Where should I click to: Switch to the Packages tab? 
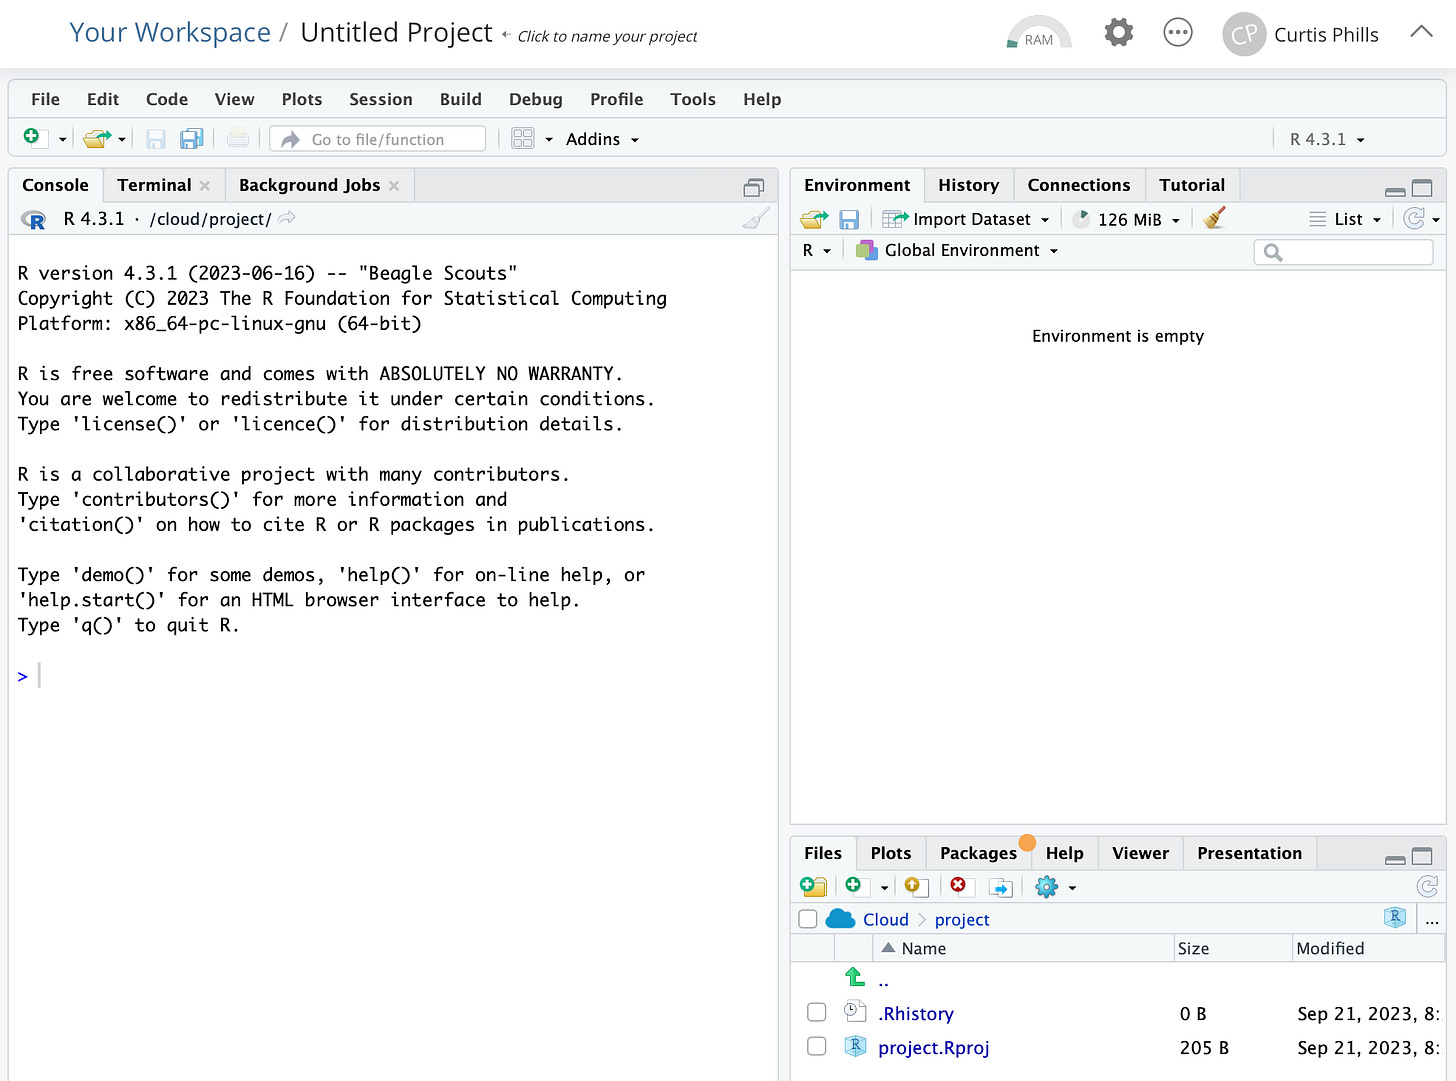pos(978,853)
